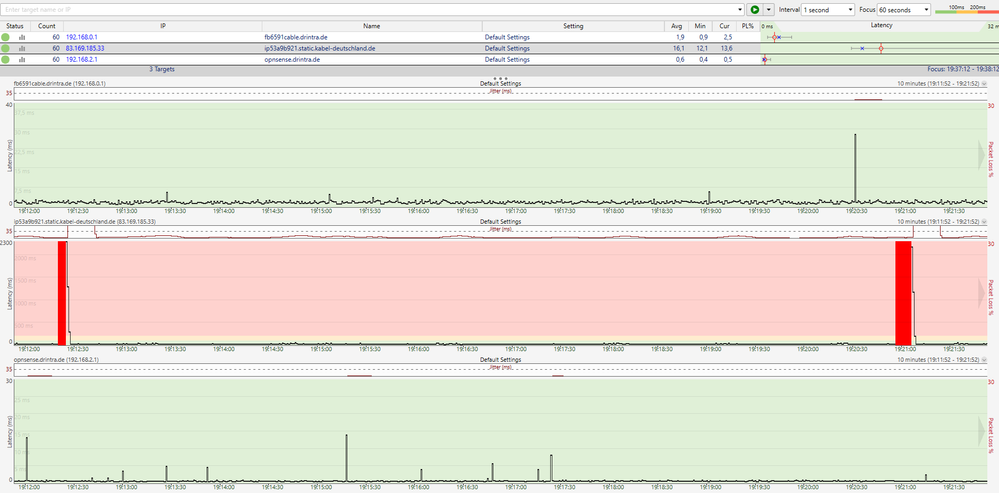Open the Focus combo box showing 60 seconds
The image size is (999, 493).
coord(903,10)
